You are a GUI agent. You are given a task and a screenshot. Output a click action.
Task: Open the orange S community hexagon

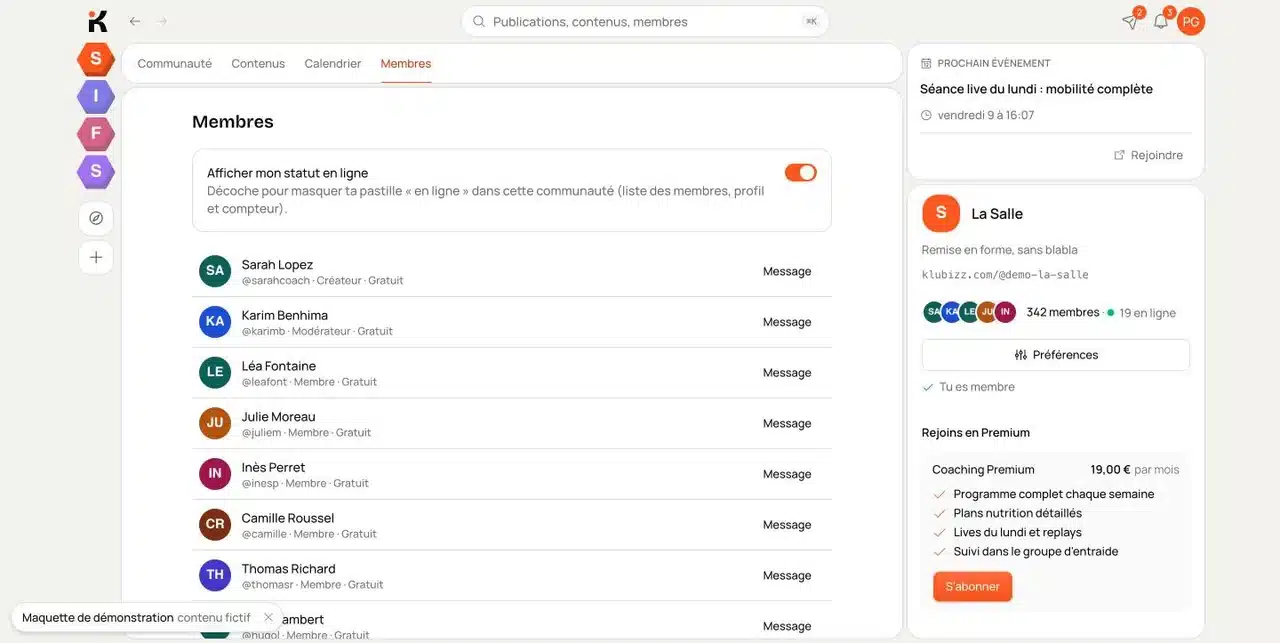96,58
